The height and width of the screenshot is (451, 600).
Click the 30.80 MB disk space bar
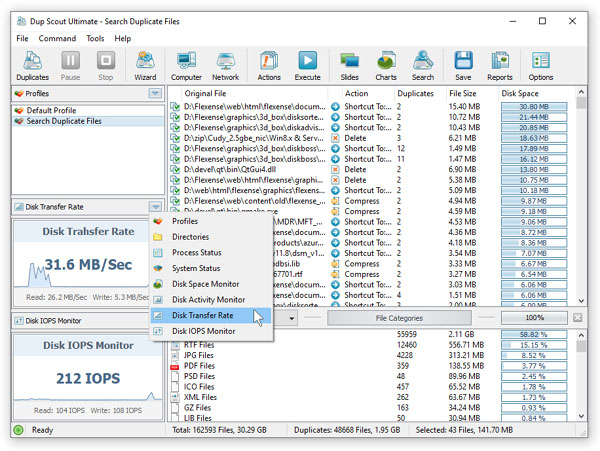pyautogui.click(x=534, y=107)
